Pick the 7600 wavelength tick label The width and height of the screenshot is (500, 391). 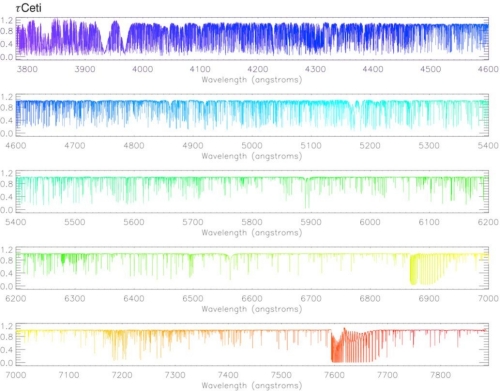334,375
